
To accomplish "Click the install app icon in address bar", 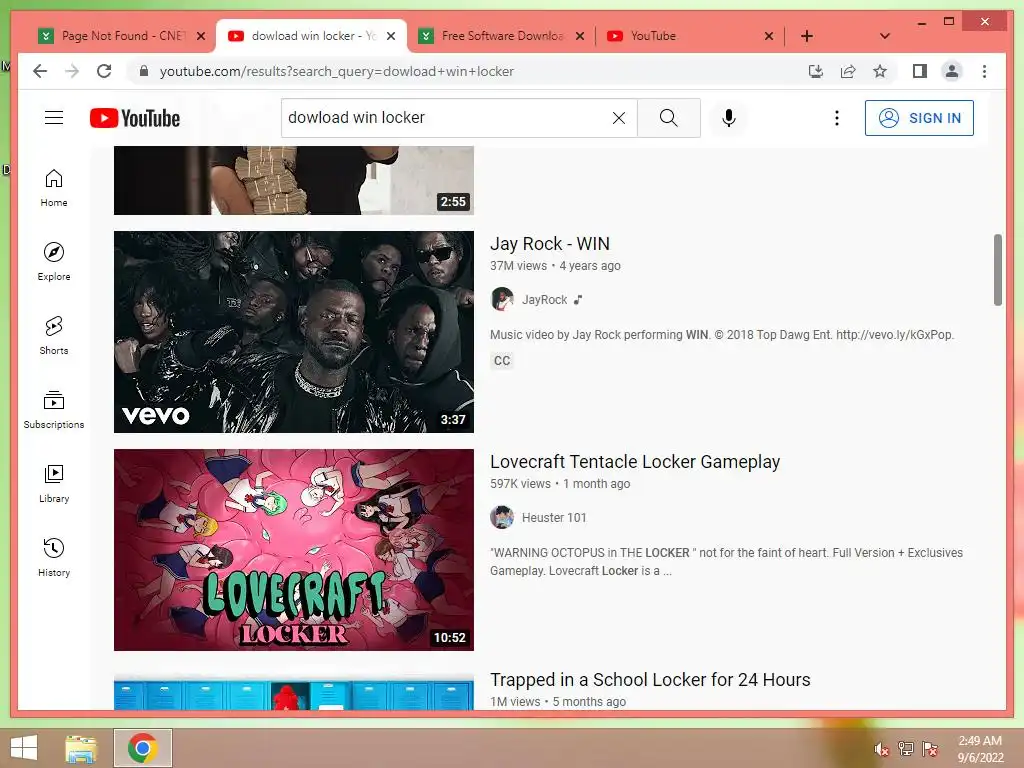I will (816, 71).
